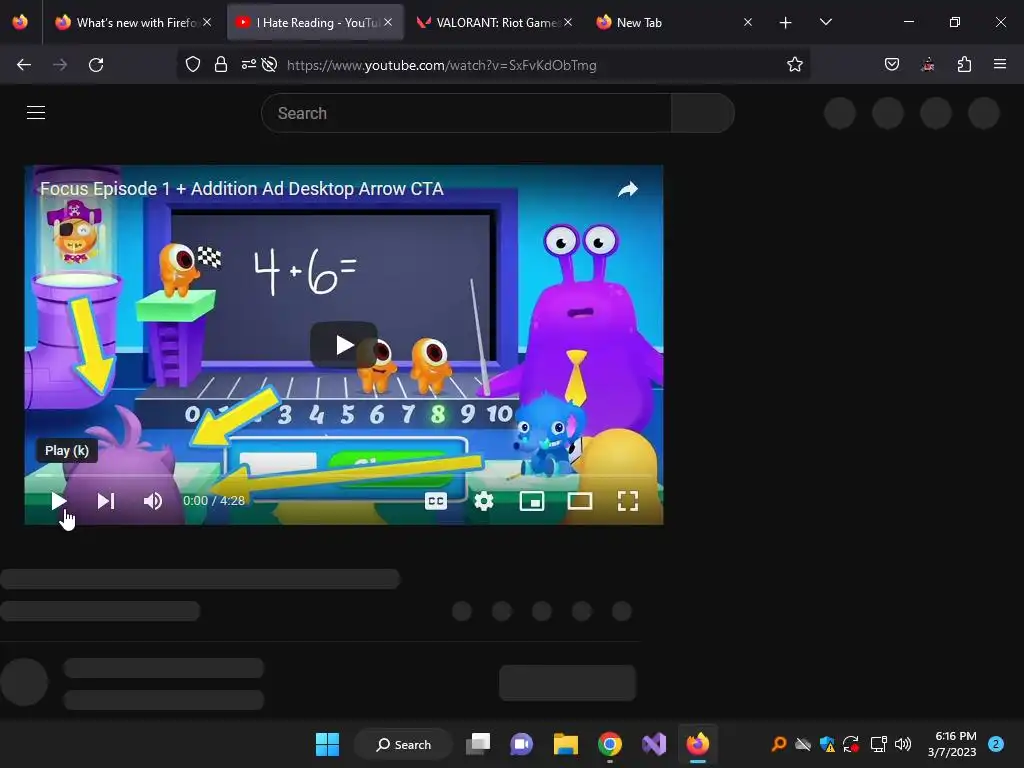Open the site permissions icon
The width and height of the screenshot is (1024, 768).
click(x=248, y=65)
